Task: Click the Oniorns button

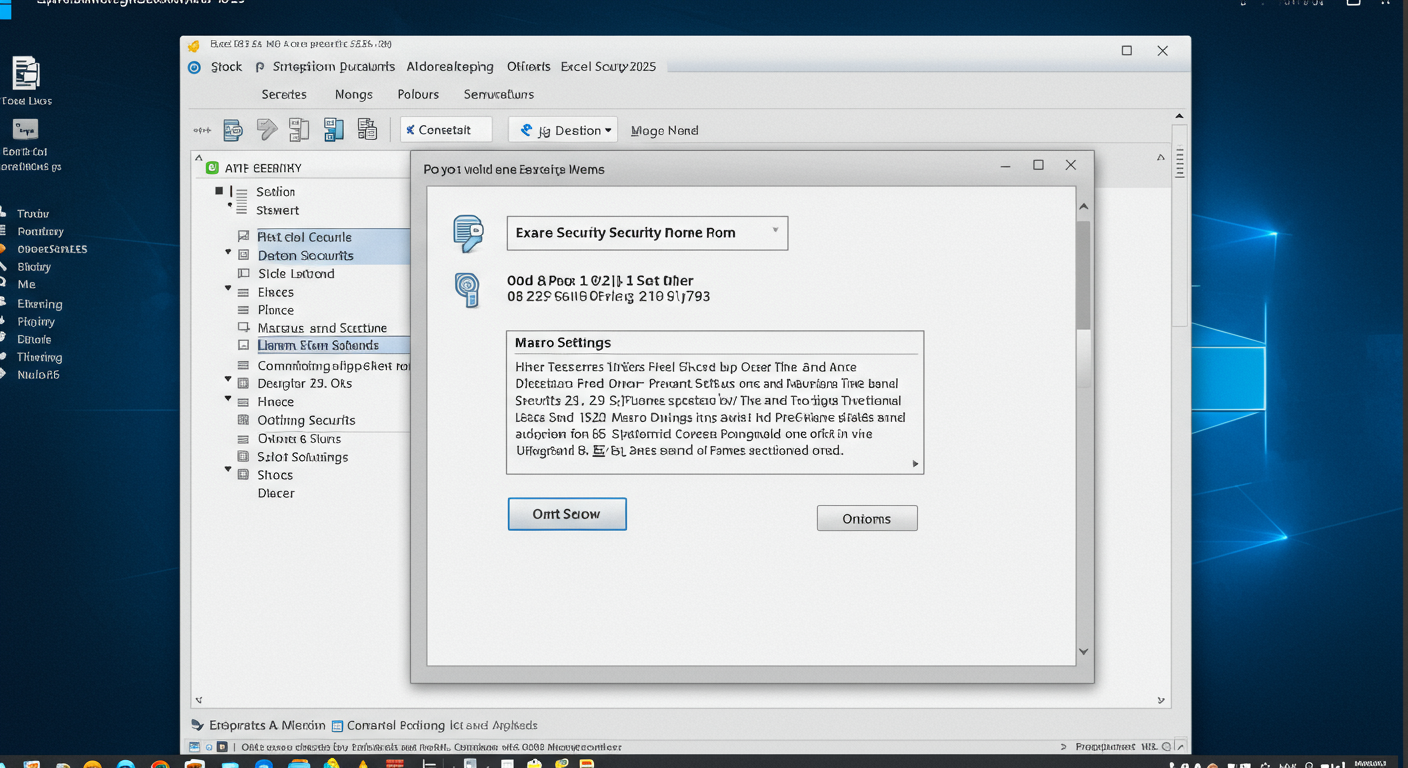Action: (867, 518)
